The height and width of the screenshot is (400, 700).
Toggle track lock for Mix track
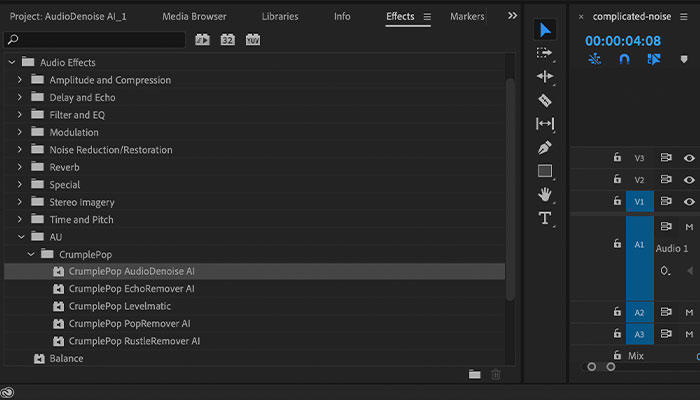pos(617,355)
